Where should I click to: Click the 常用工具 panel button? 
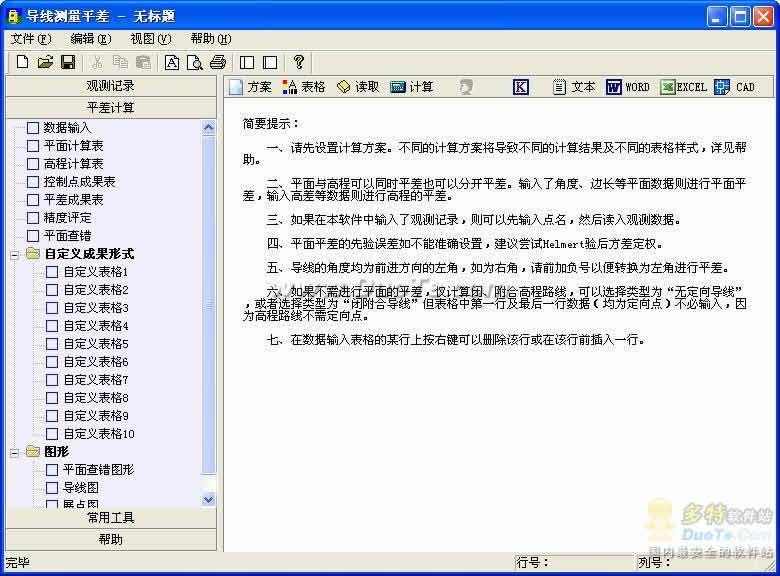[110, 518]
